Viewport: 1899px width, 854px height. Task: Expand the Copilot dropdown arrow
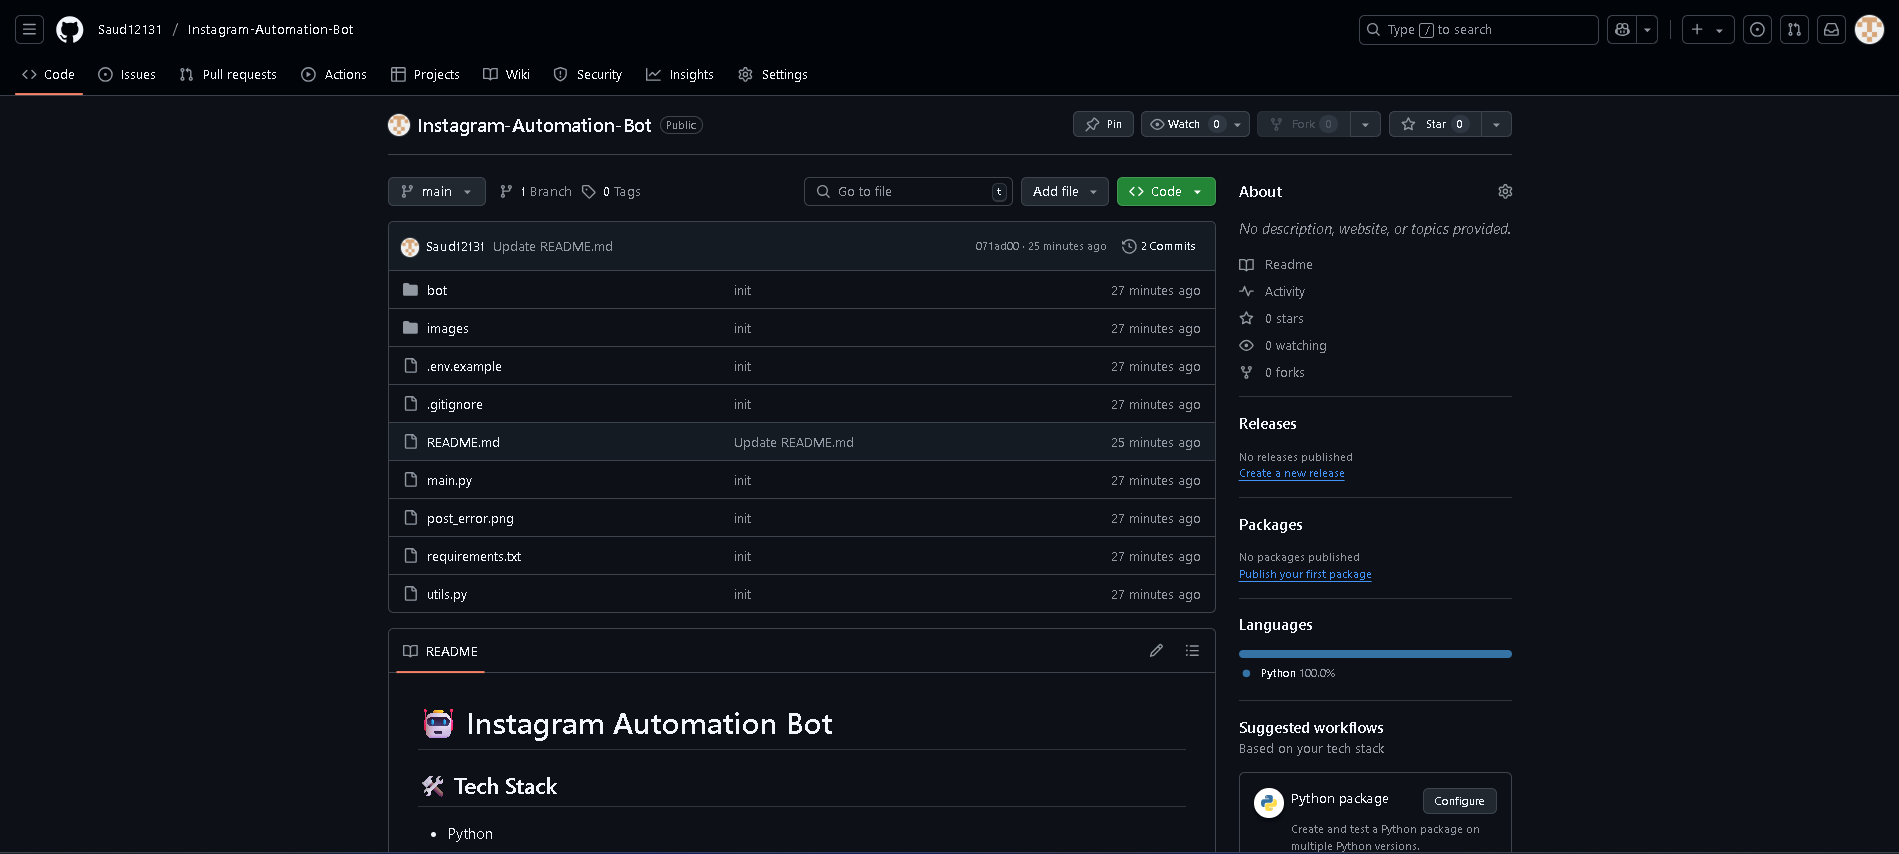tap(1647, 30)
